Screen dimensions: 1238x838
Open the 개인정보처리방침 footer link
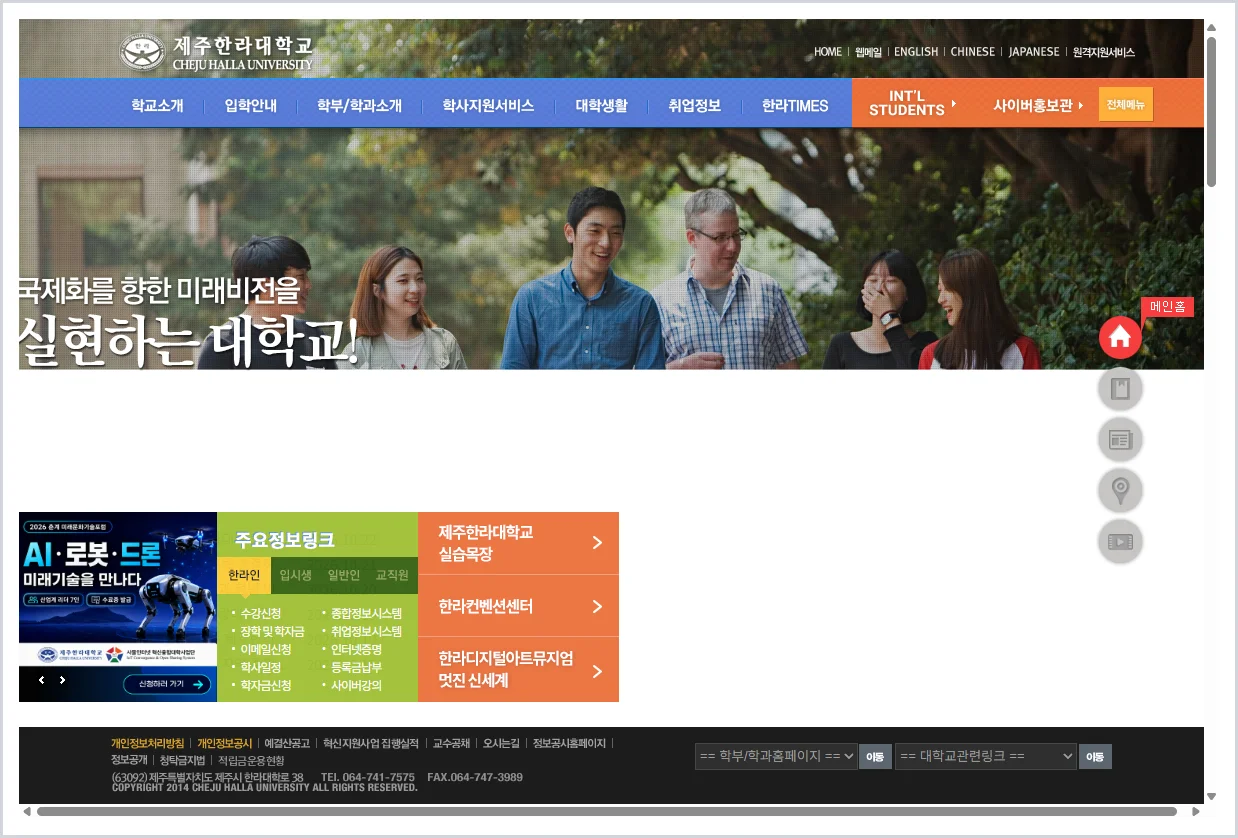[x=147, y=743]
